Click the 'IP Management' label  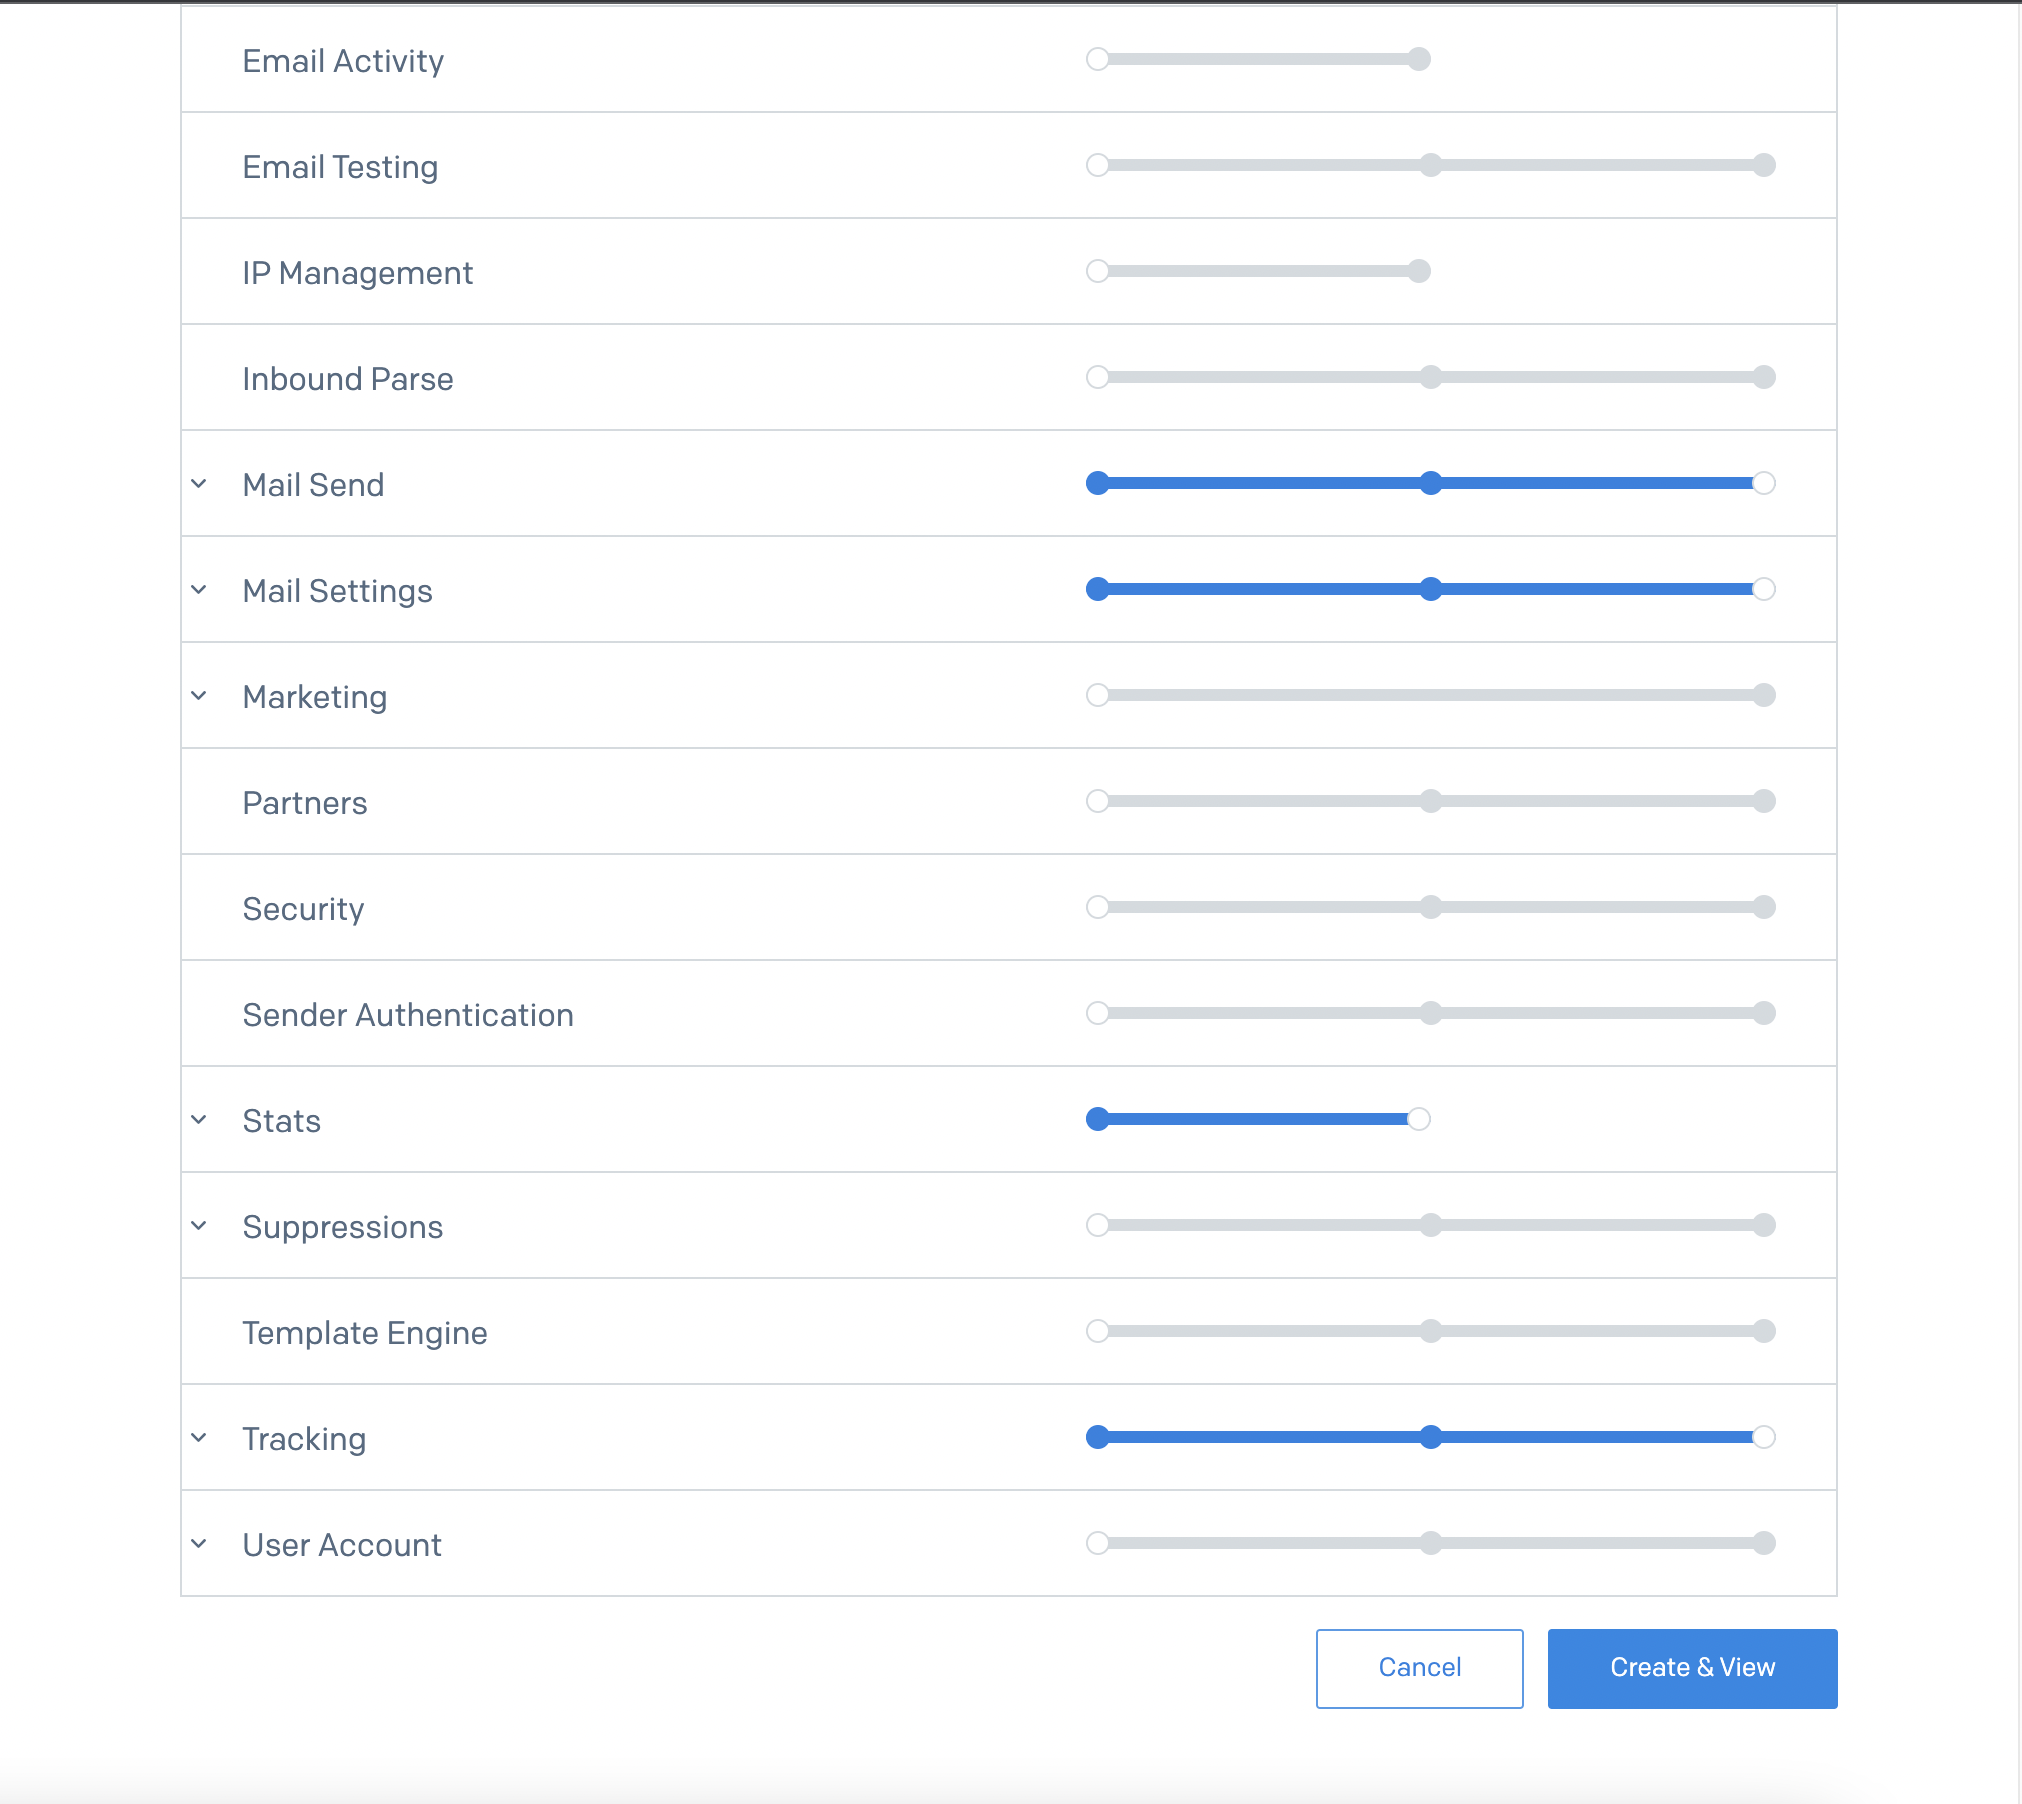tap(357, 274)
